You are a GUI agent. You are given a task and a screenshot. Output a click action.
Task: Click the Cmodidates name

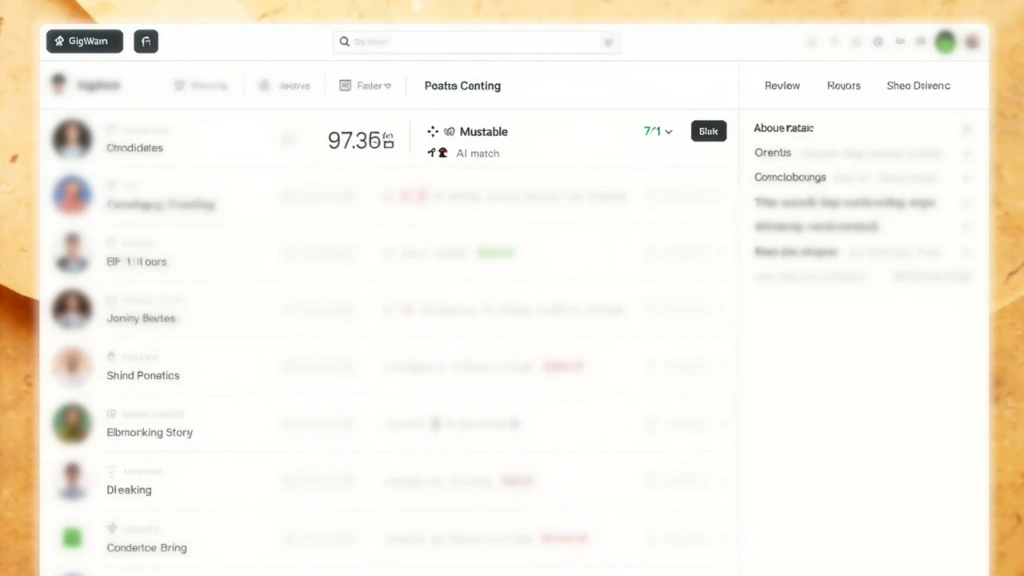[x=135, y=148]
